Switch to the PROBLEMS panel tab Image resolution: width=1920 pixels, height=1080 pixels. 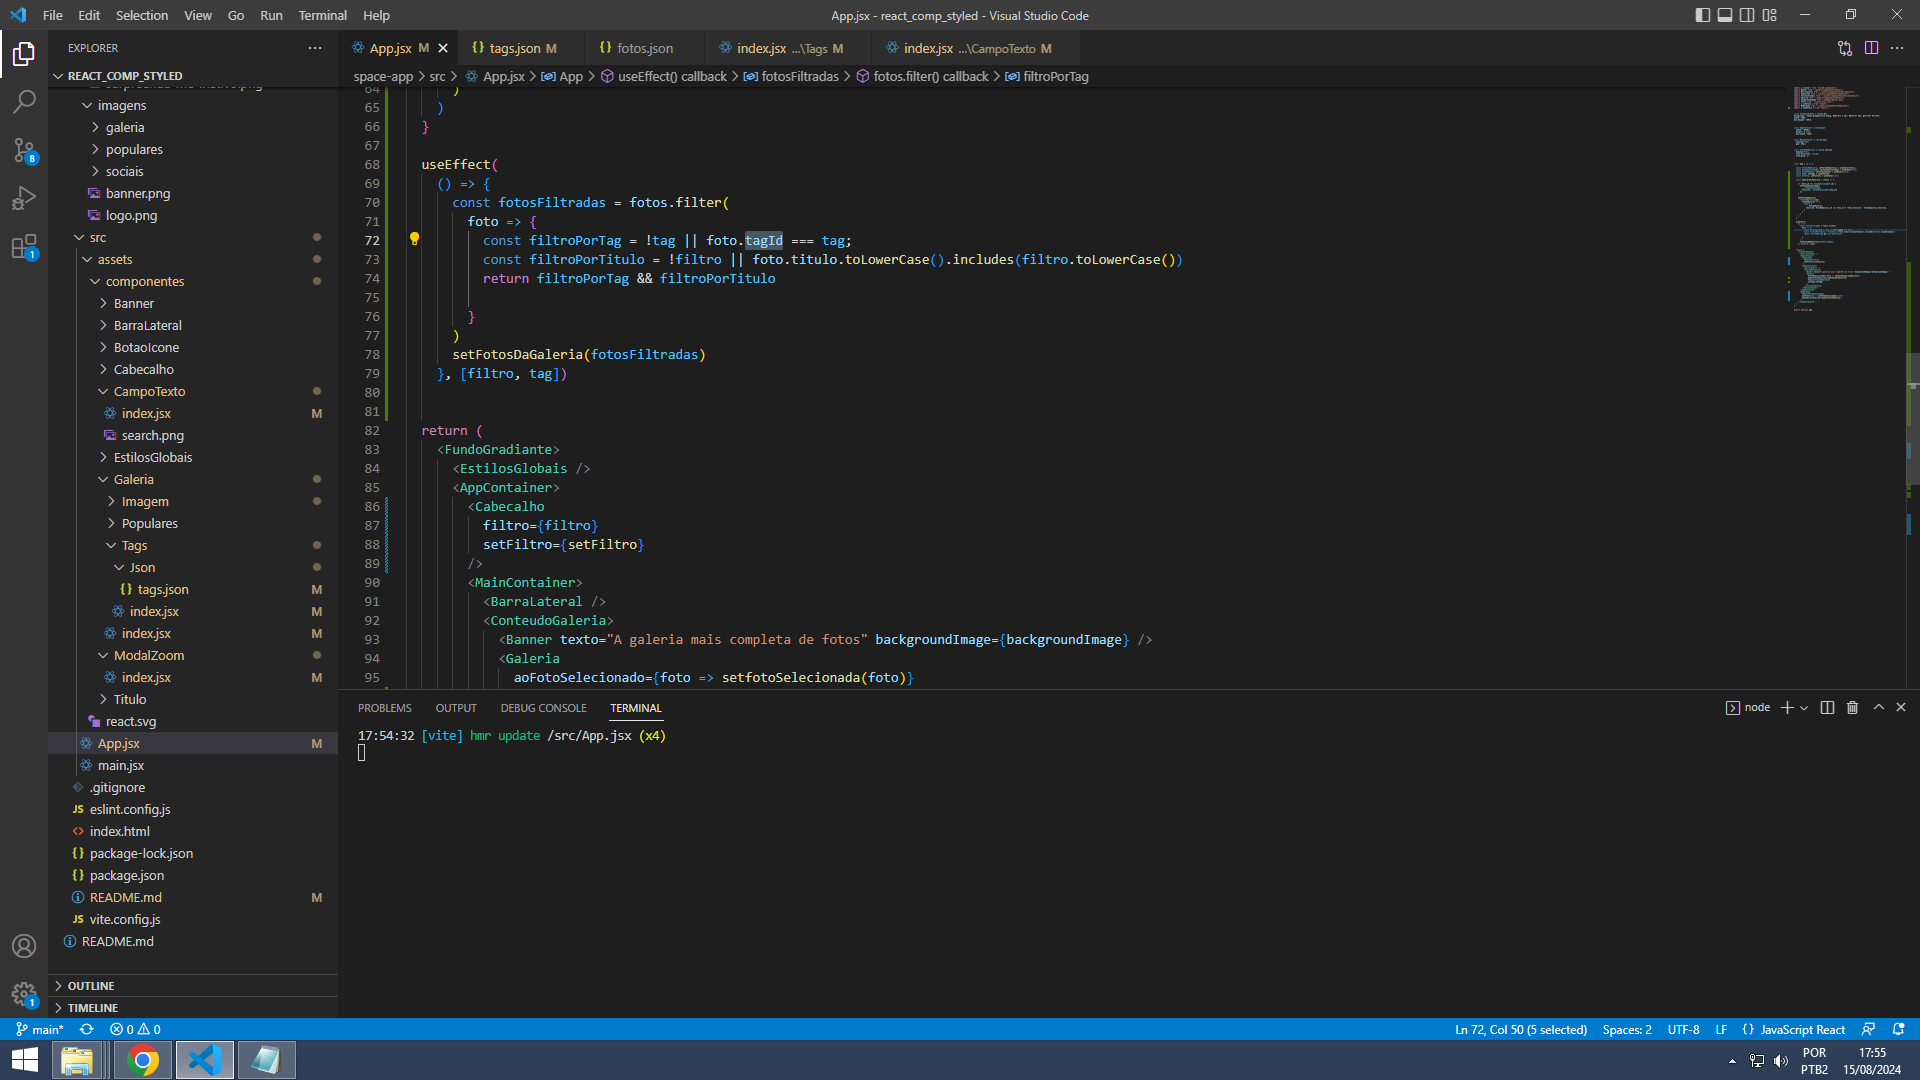(x=384, y=707)
